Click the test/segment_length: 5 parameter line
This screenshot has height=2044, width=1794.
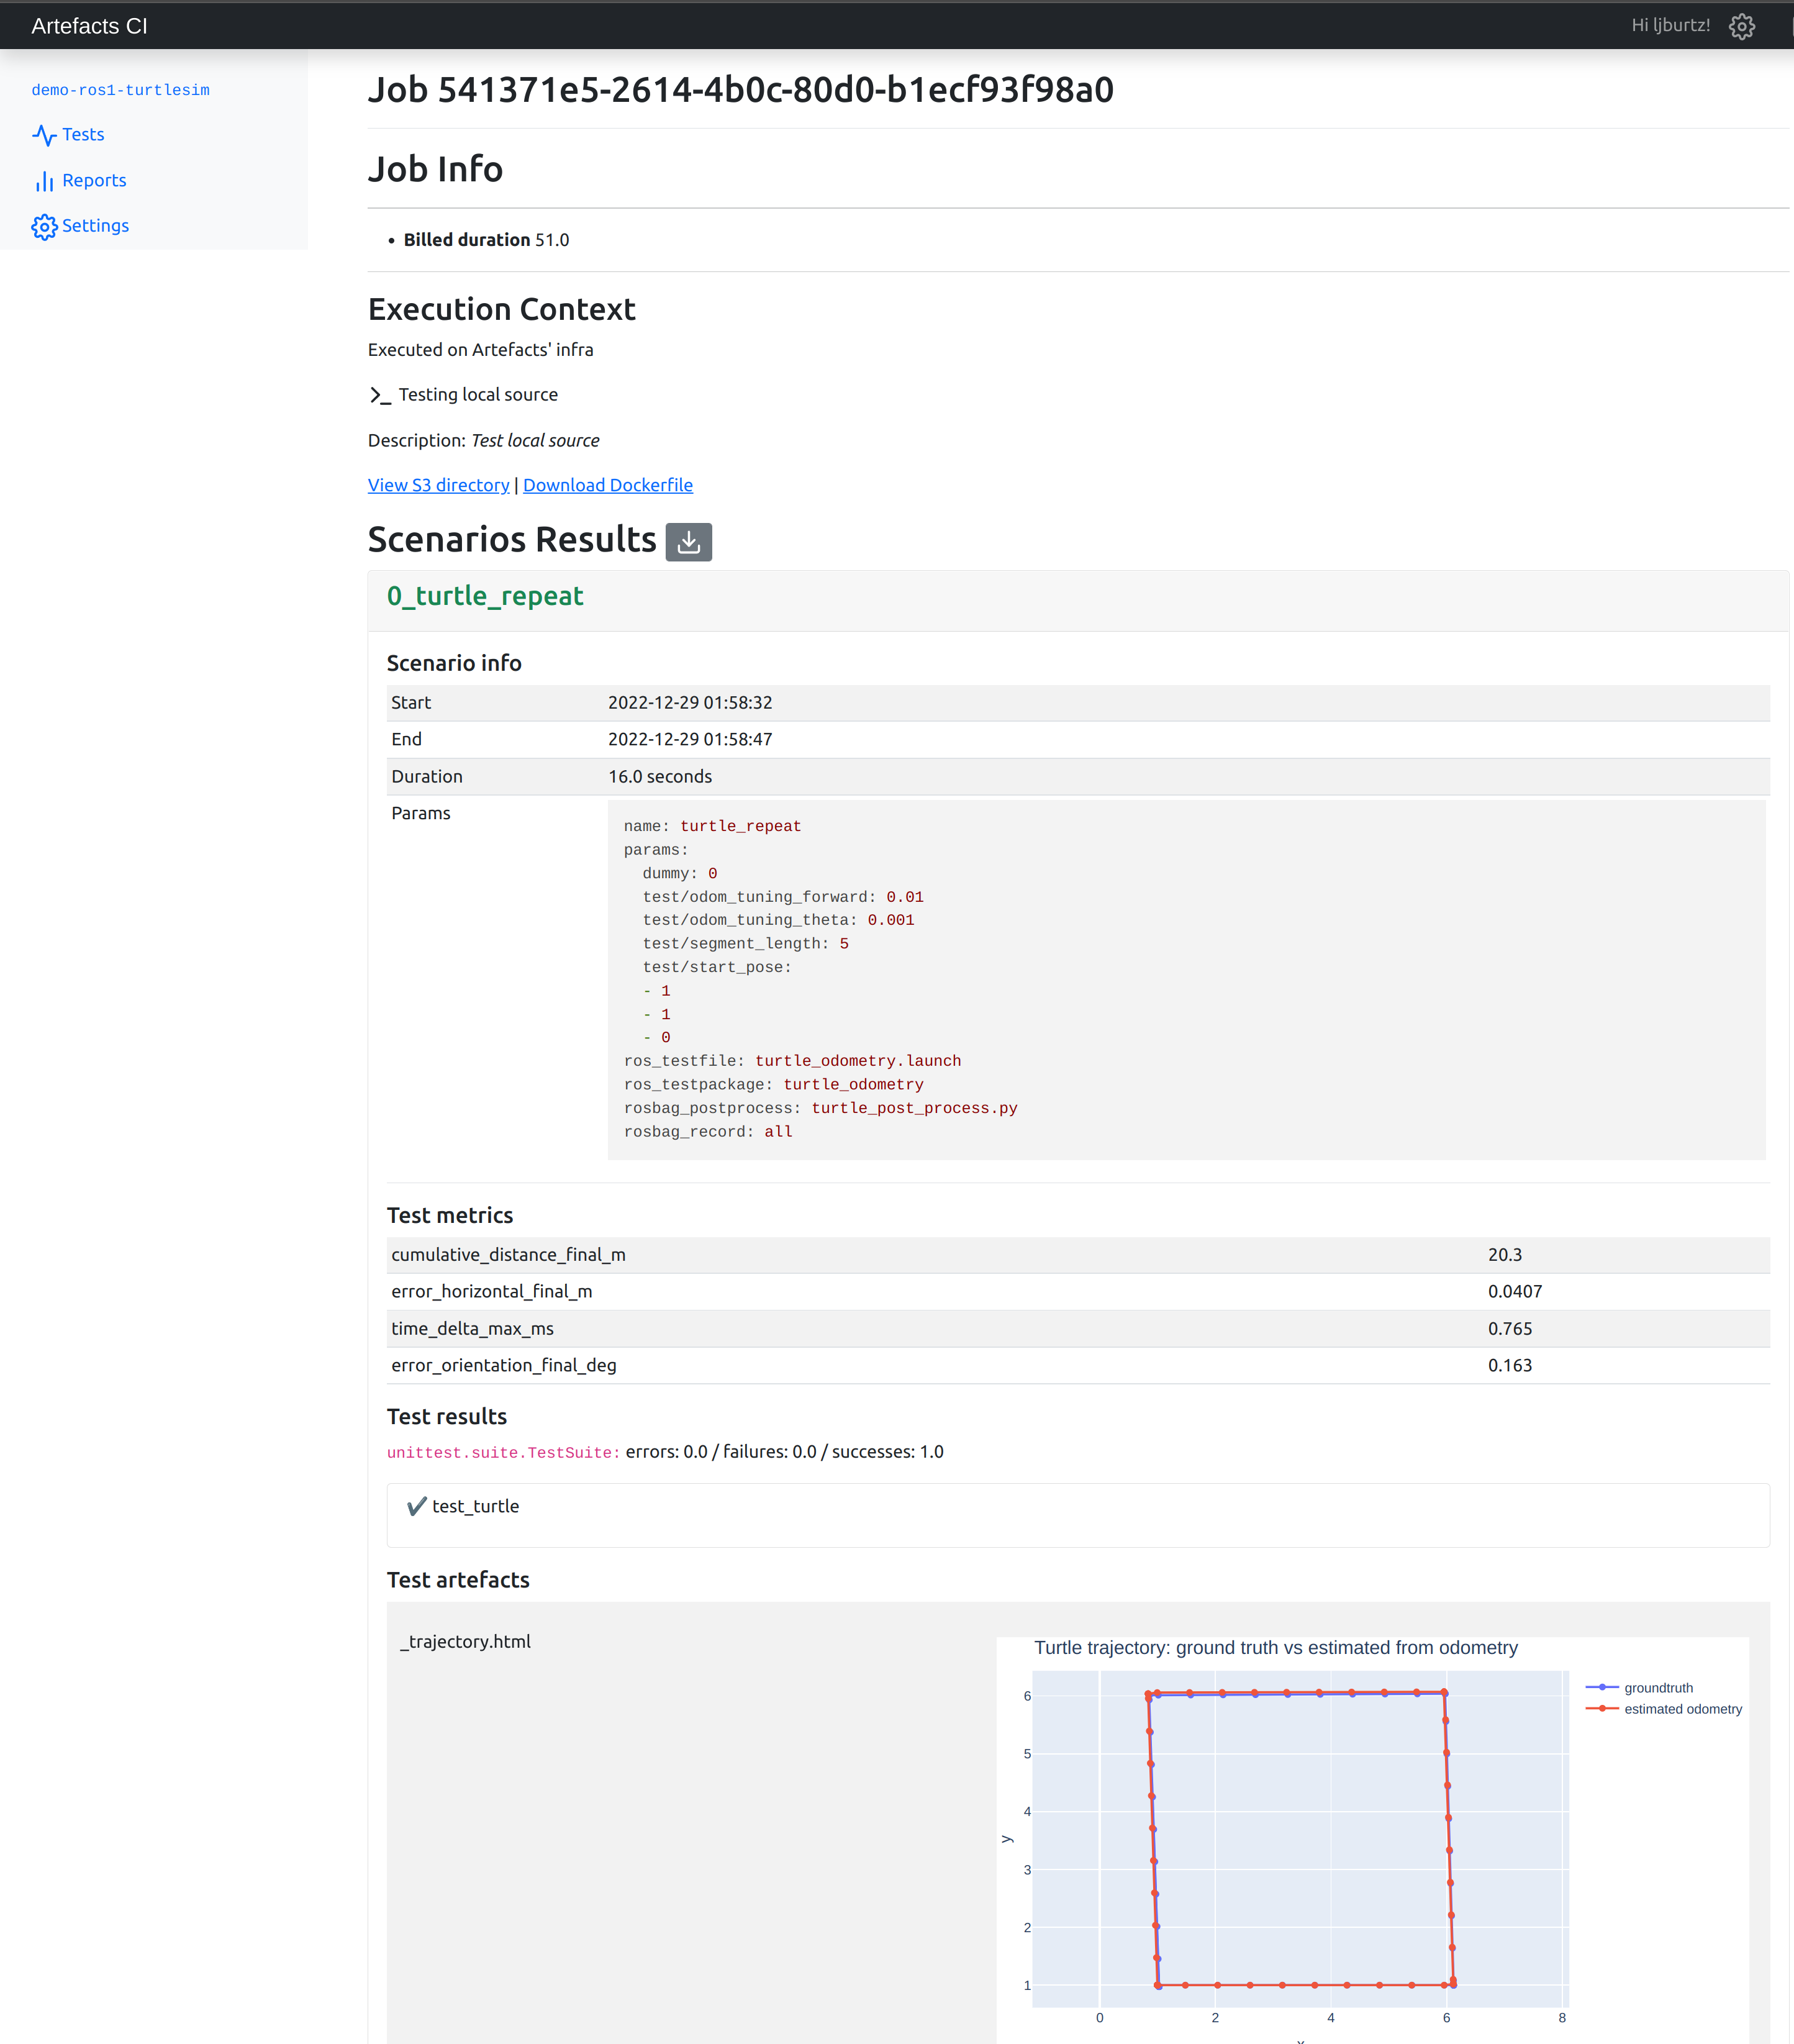point(746,944)
